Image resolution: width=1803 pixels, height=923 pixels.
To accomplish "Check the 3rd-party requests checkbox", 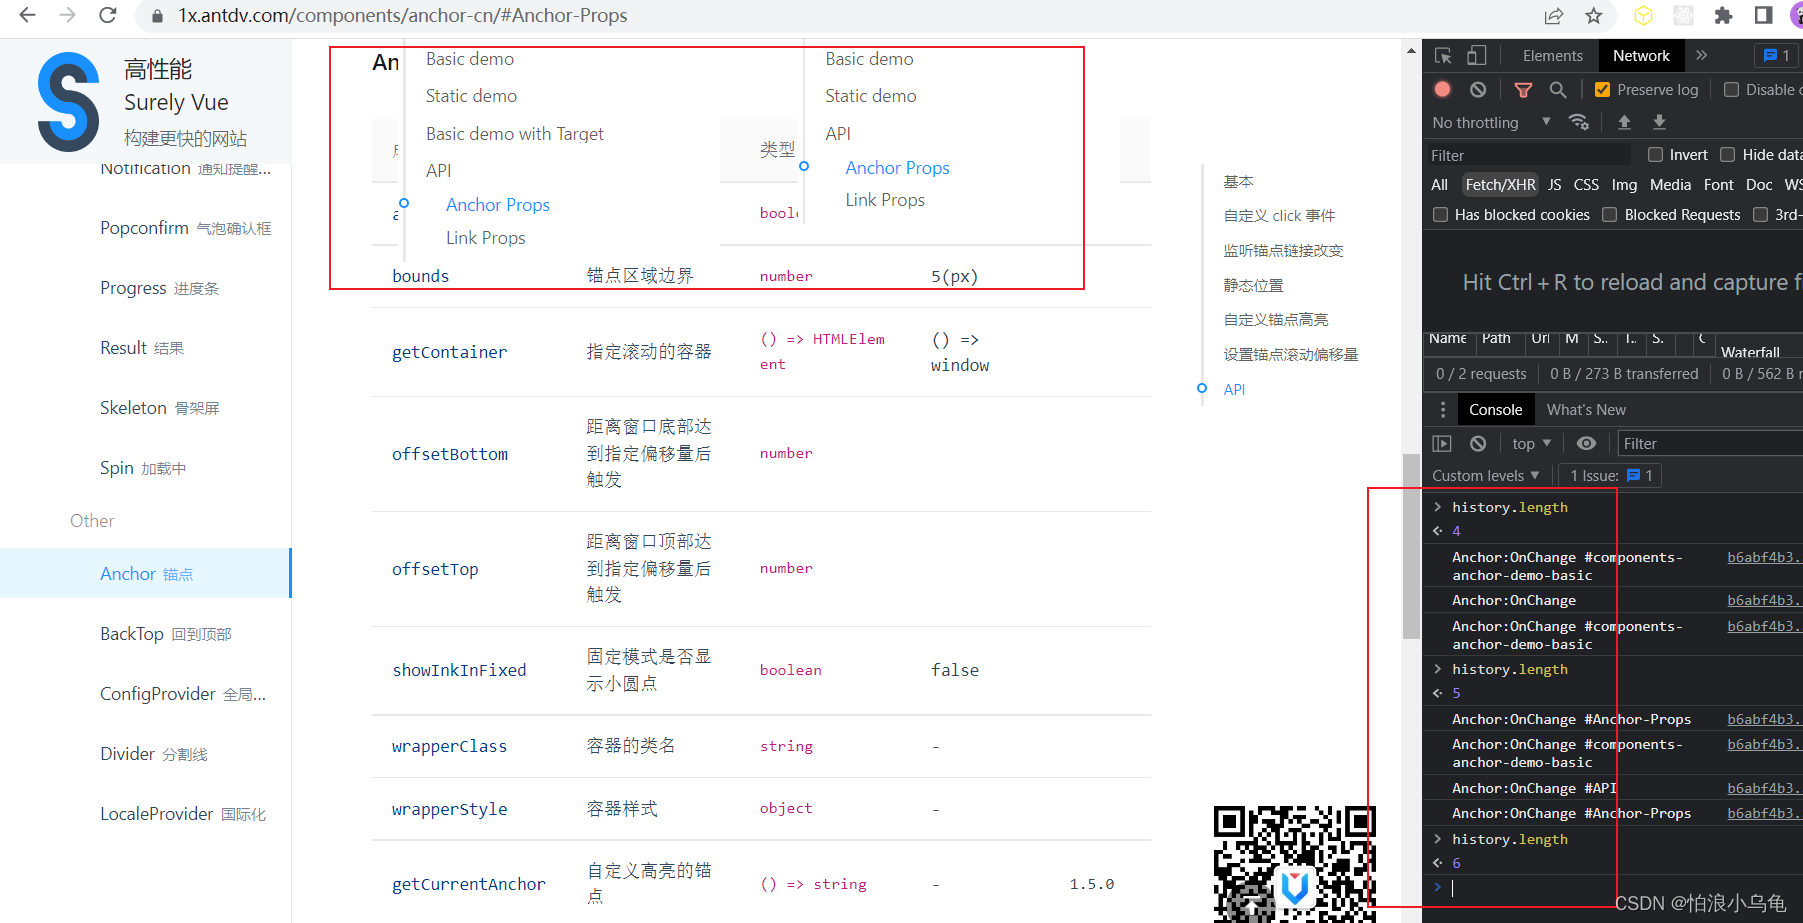I will [x=1760, y=214].
